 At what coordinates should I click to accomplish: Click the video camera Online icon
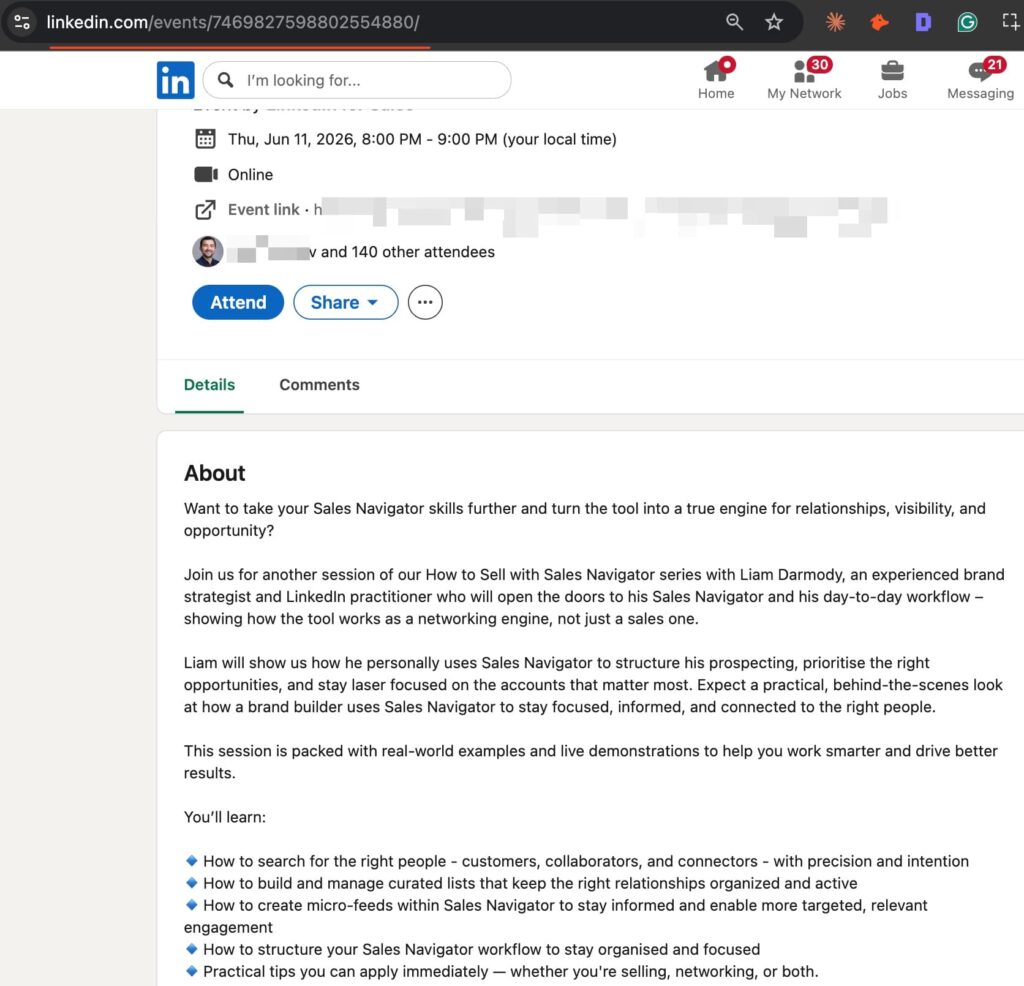[x=206, y=174]
